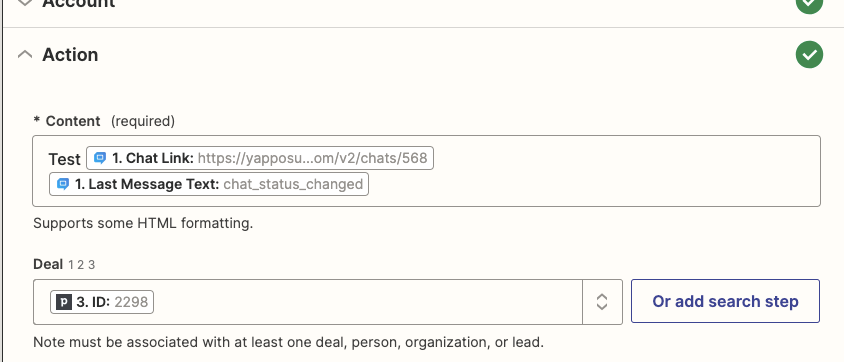The width and height of the screenshot is (844, 362).
Task: Select the 3. ID 2298 pill
Action: coord(102,302)
